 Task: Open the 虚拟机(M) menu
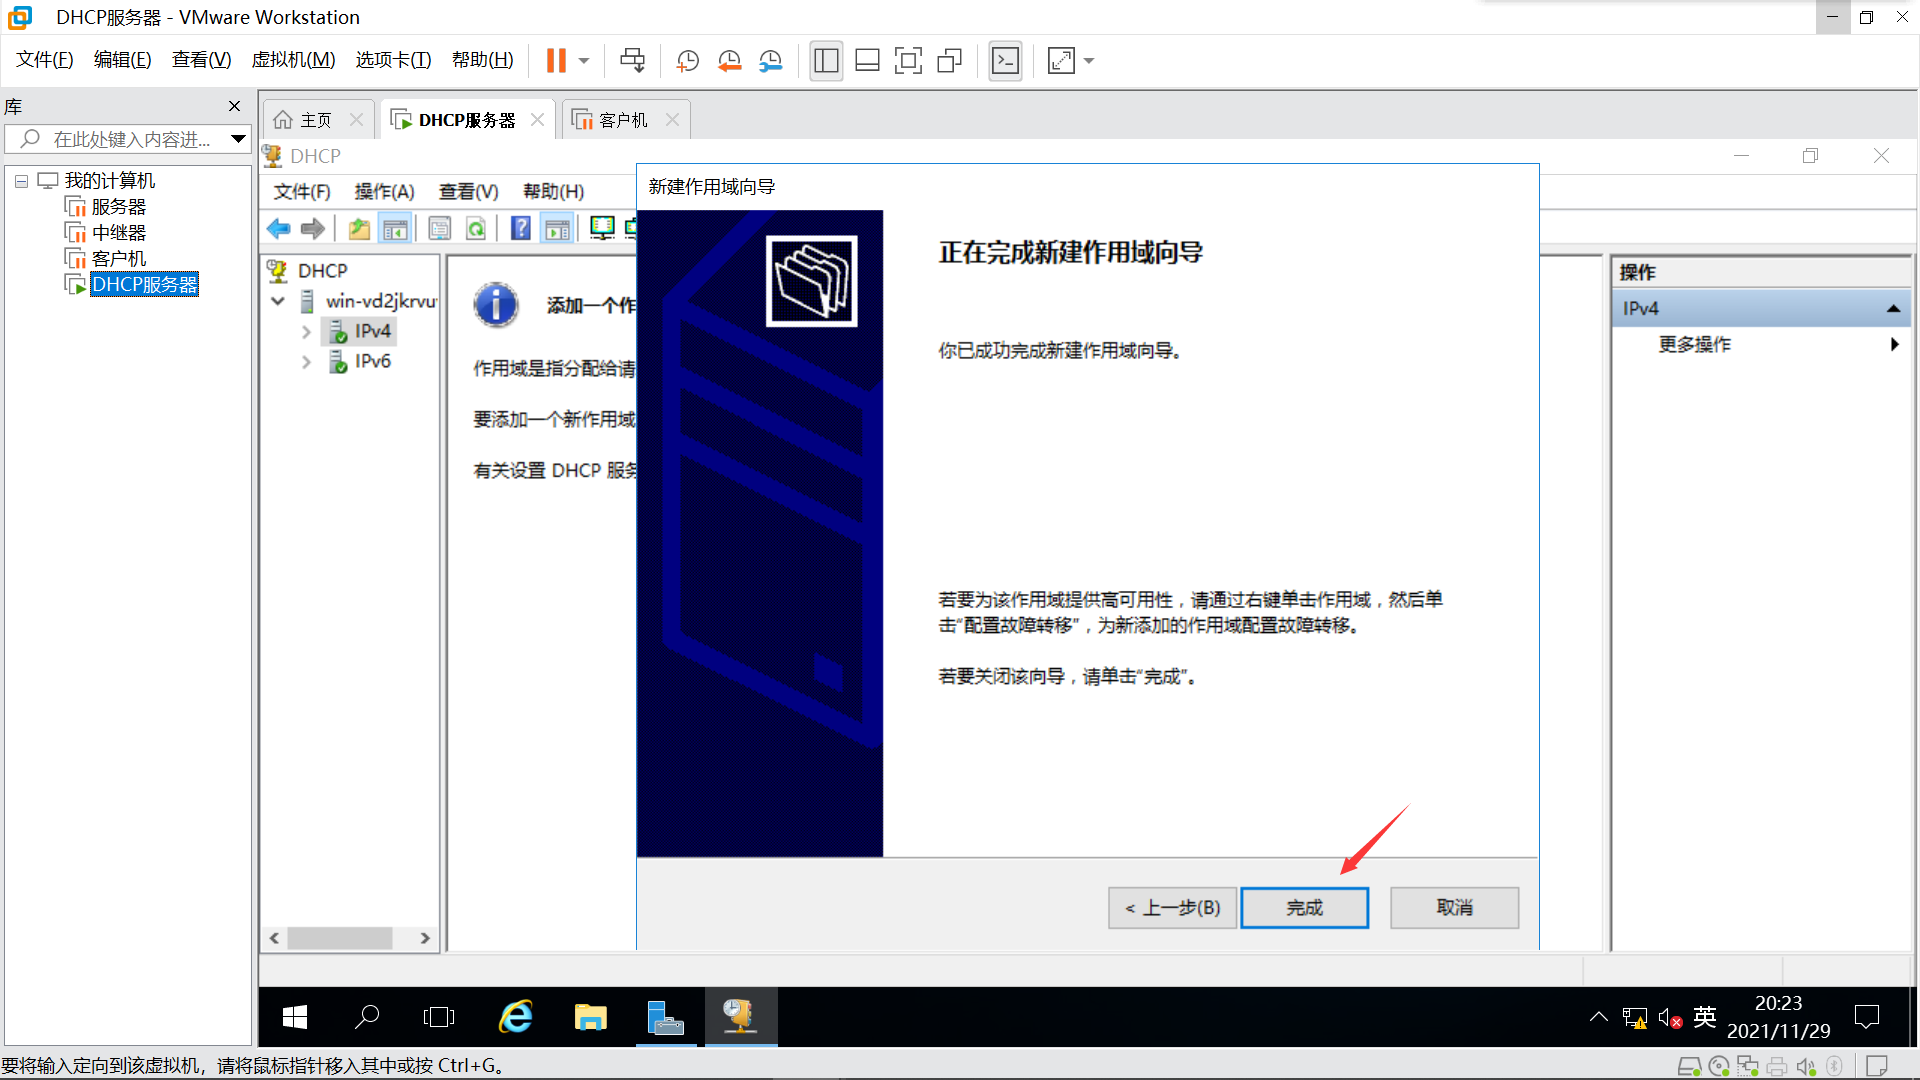293,60
